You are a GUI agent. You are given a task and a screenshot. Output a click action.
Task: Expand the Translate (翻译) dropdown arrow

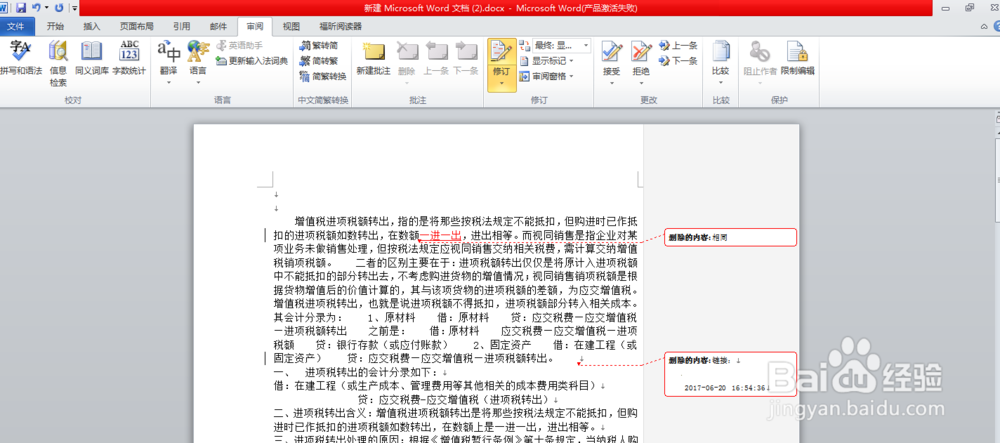pos(169,82)
